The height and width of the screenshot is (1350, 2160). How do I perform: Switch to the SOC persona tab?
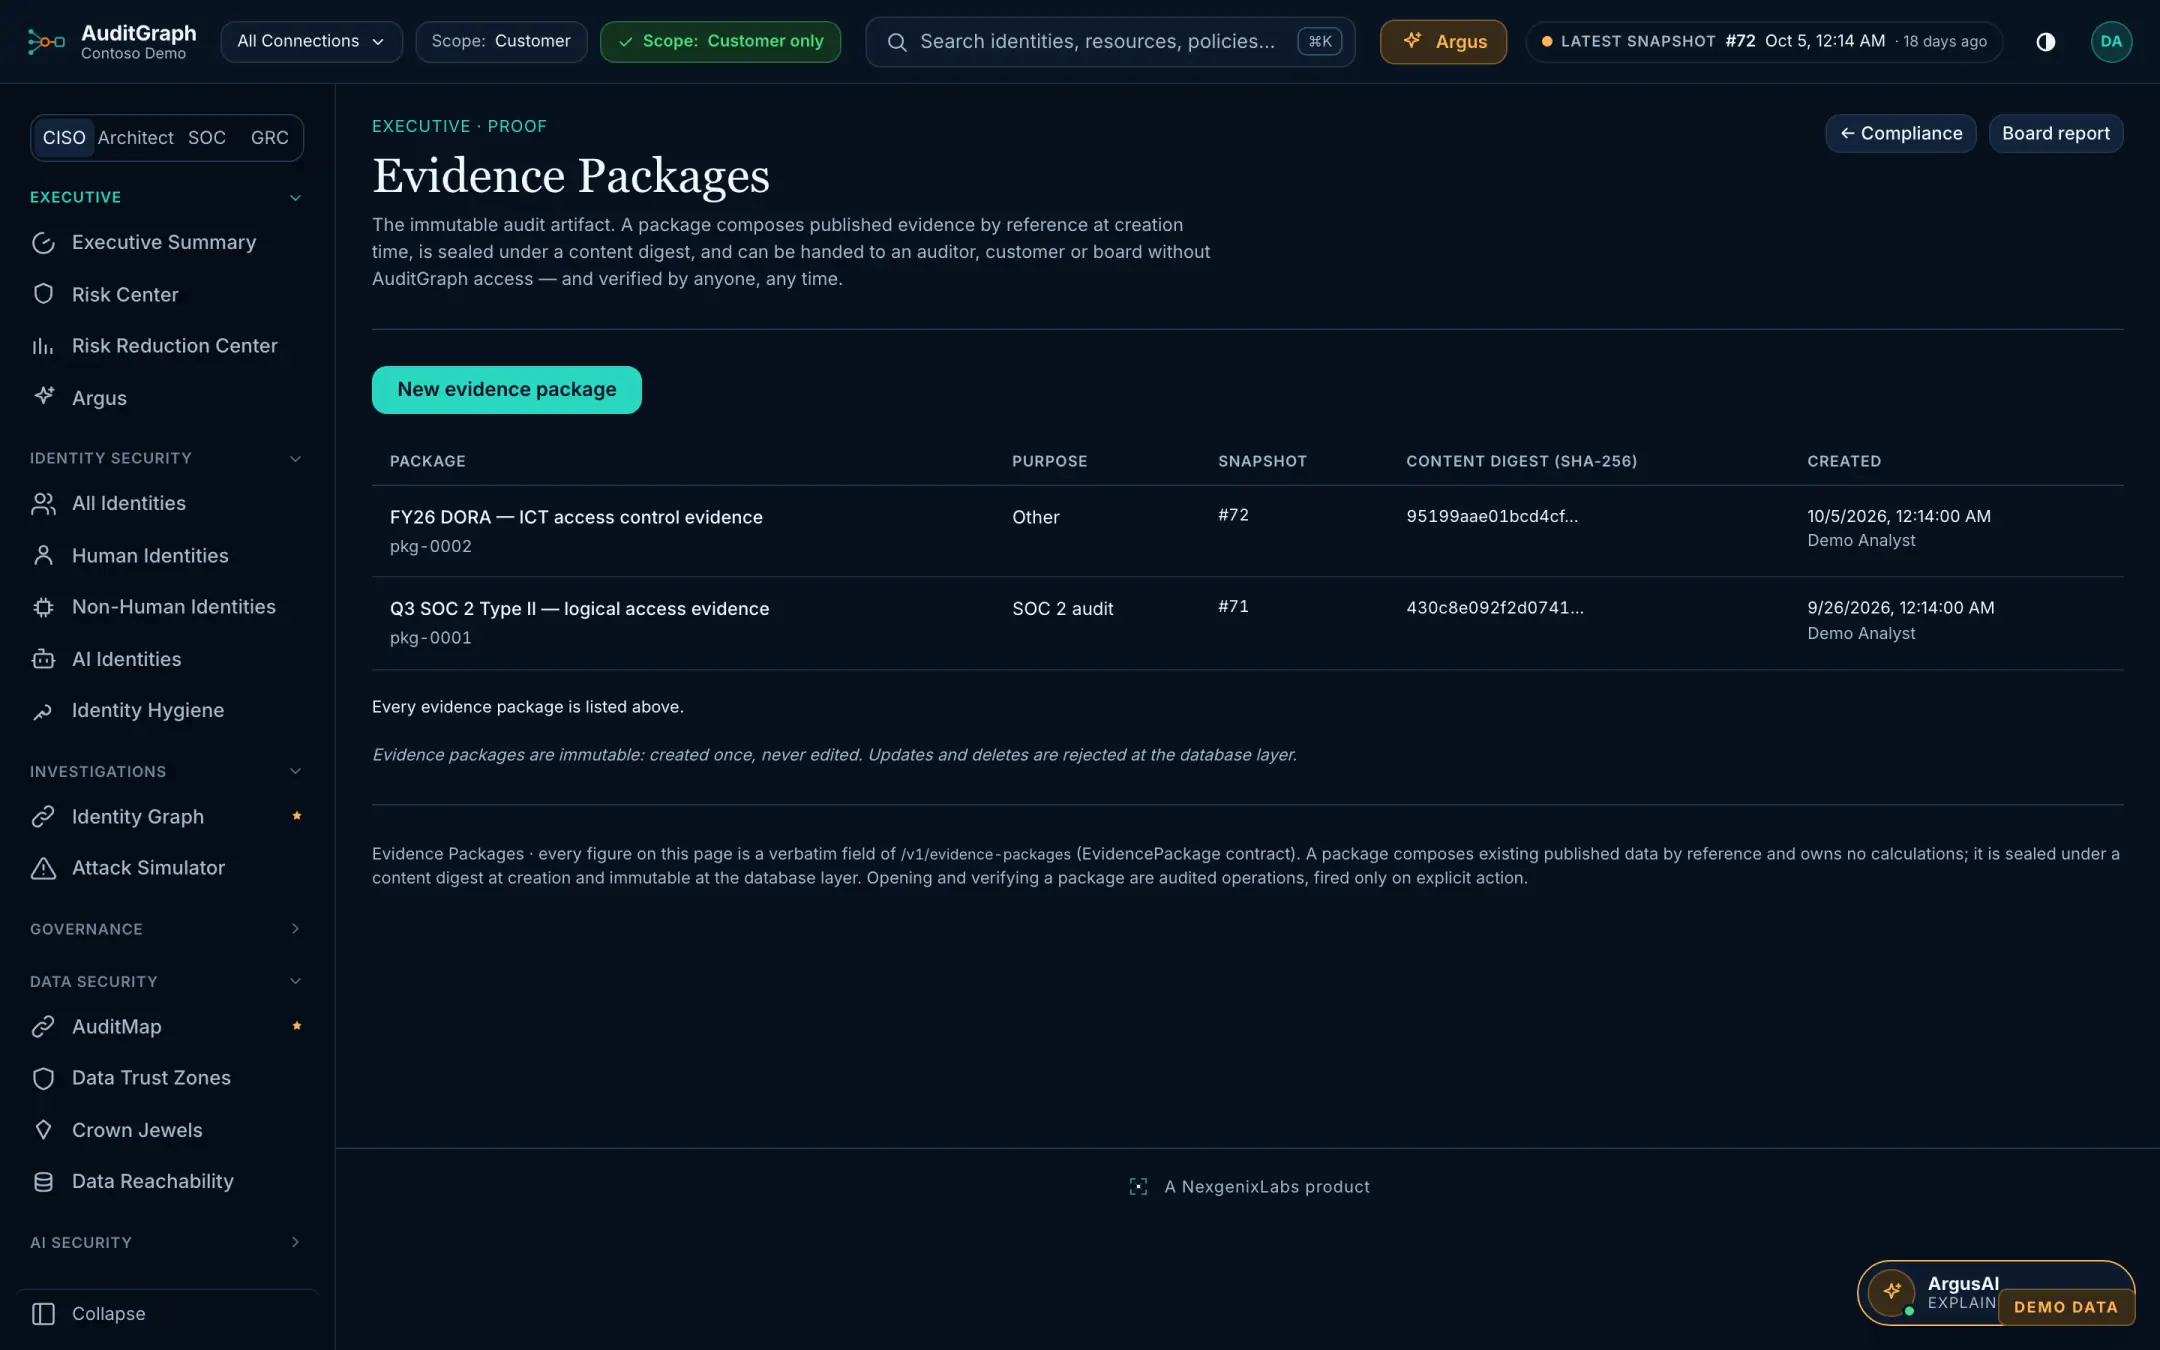[x=207, y=137]
